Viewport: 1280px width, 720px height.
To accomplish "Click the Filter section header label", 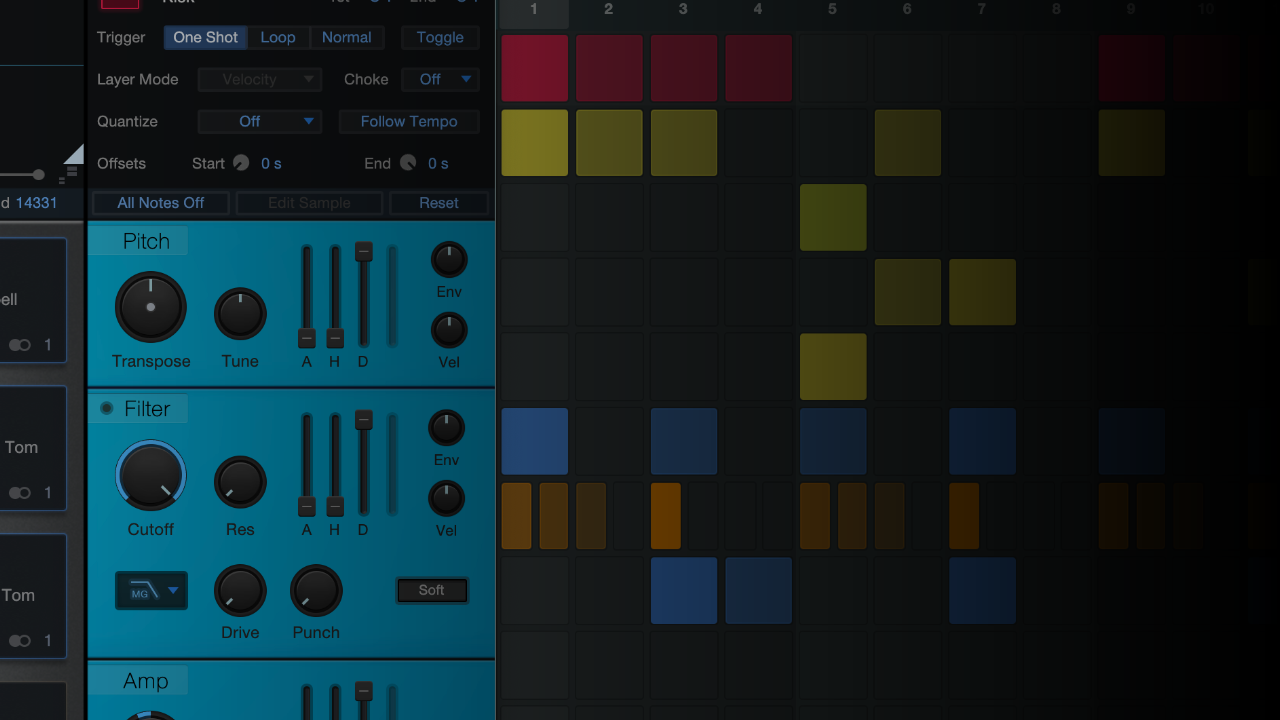I will (x=147, y=409).
